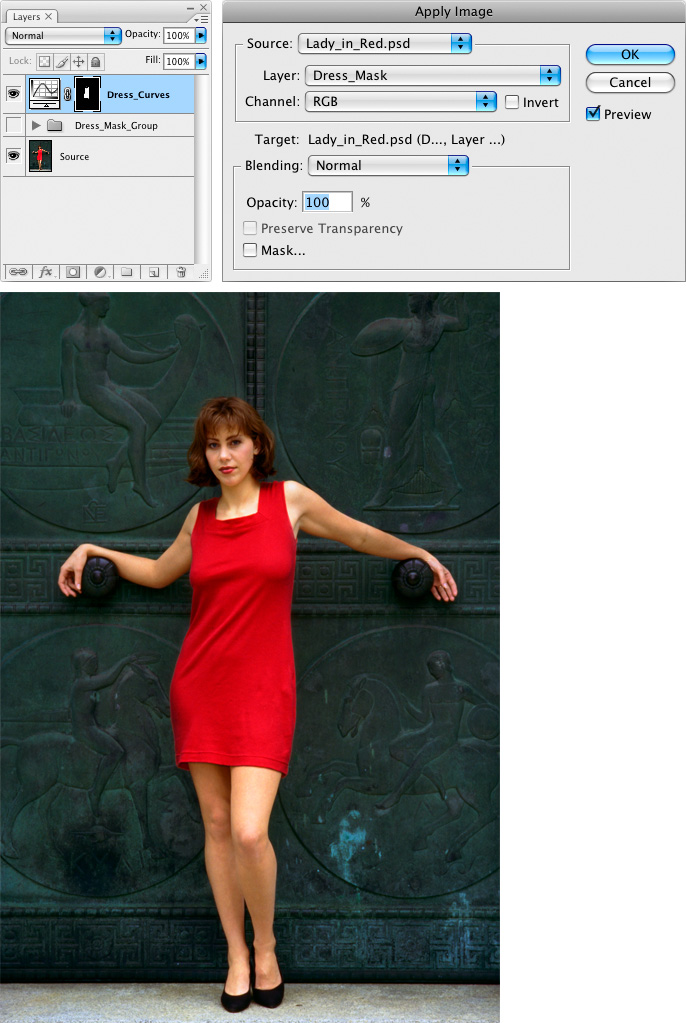The image size is (686, 1023).
Task: Uncheck the Preview checkbox
Action: pyautogui.click(x=593, y=114)
